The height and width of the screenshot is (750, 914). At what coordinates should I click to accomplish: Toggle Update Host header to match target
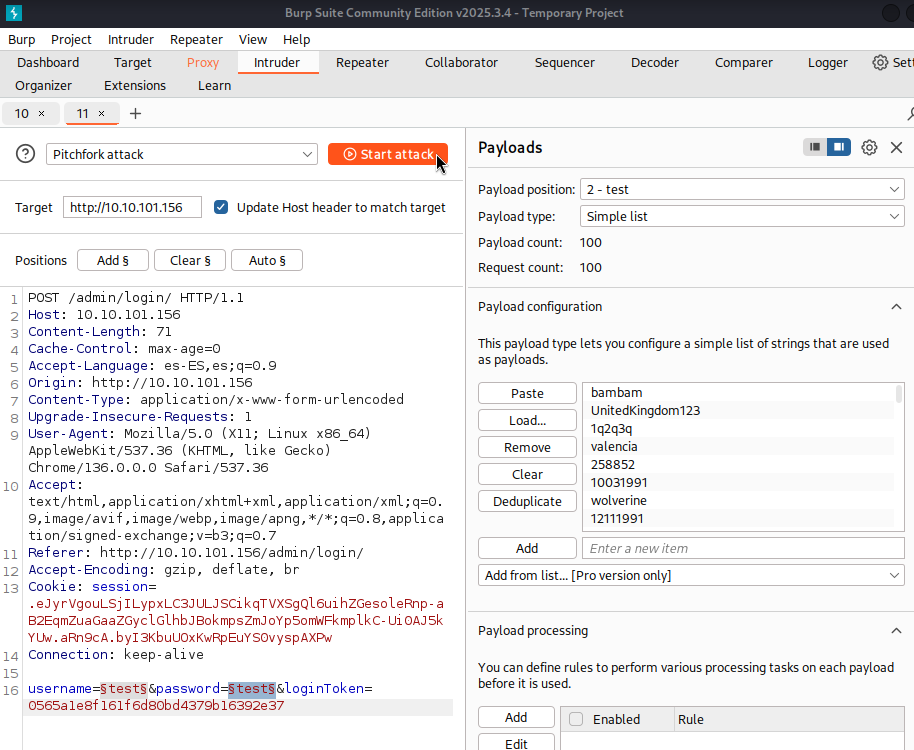point(221,207)
